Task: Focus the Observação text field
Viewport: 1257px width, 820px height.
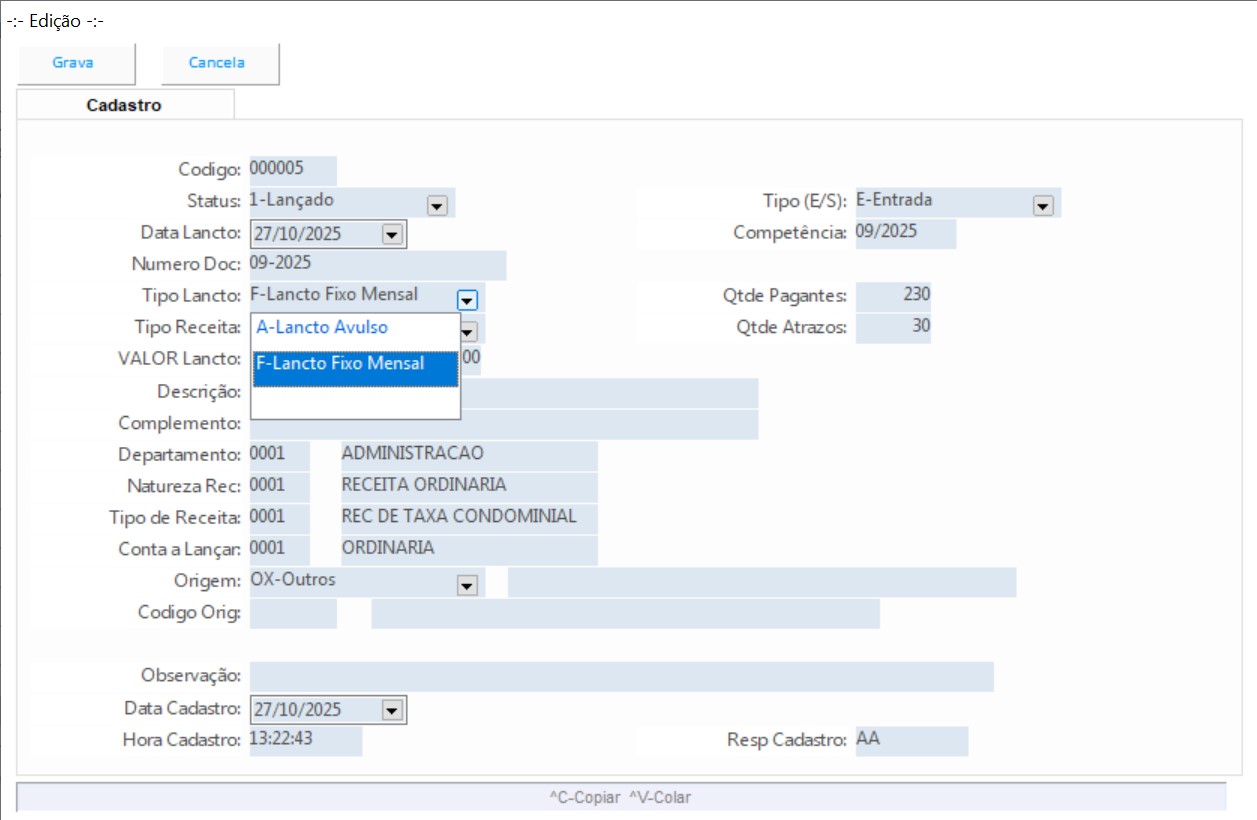Action: pos(620,676)
